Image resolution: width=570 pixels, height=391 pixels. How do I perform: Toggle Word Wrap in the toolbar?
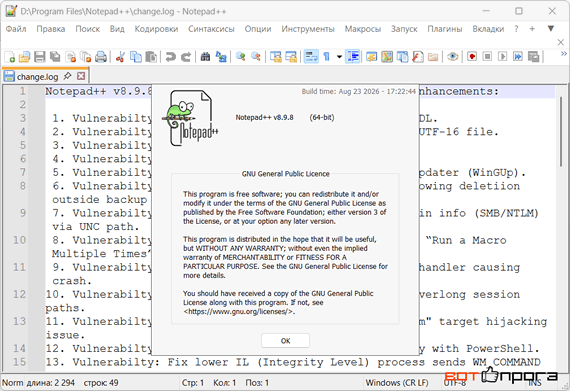point(311,57)
